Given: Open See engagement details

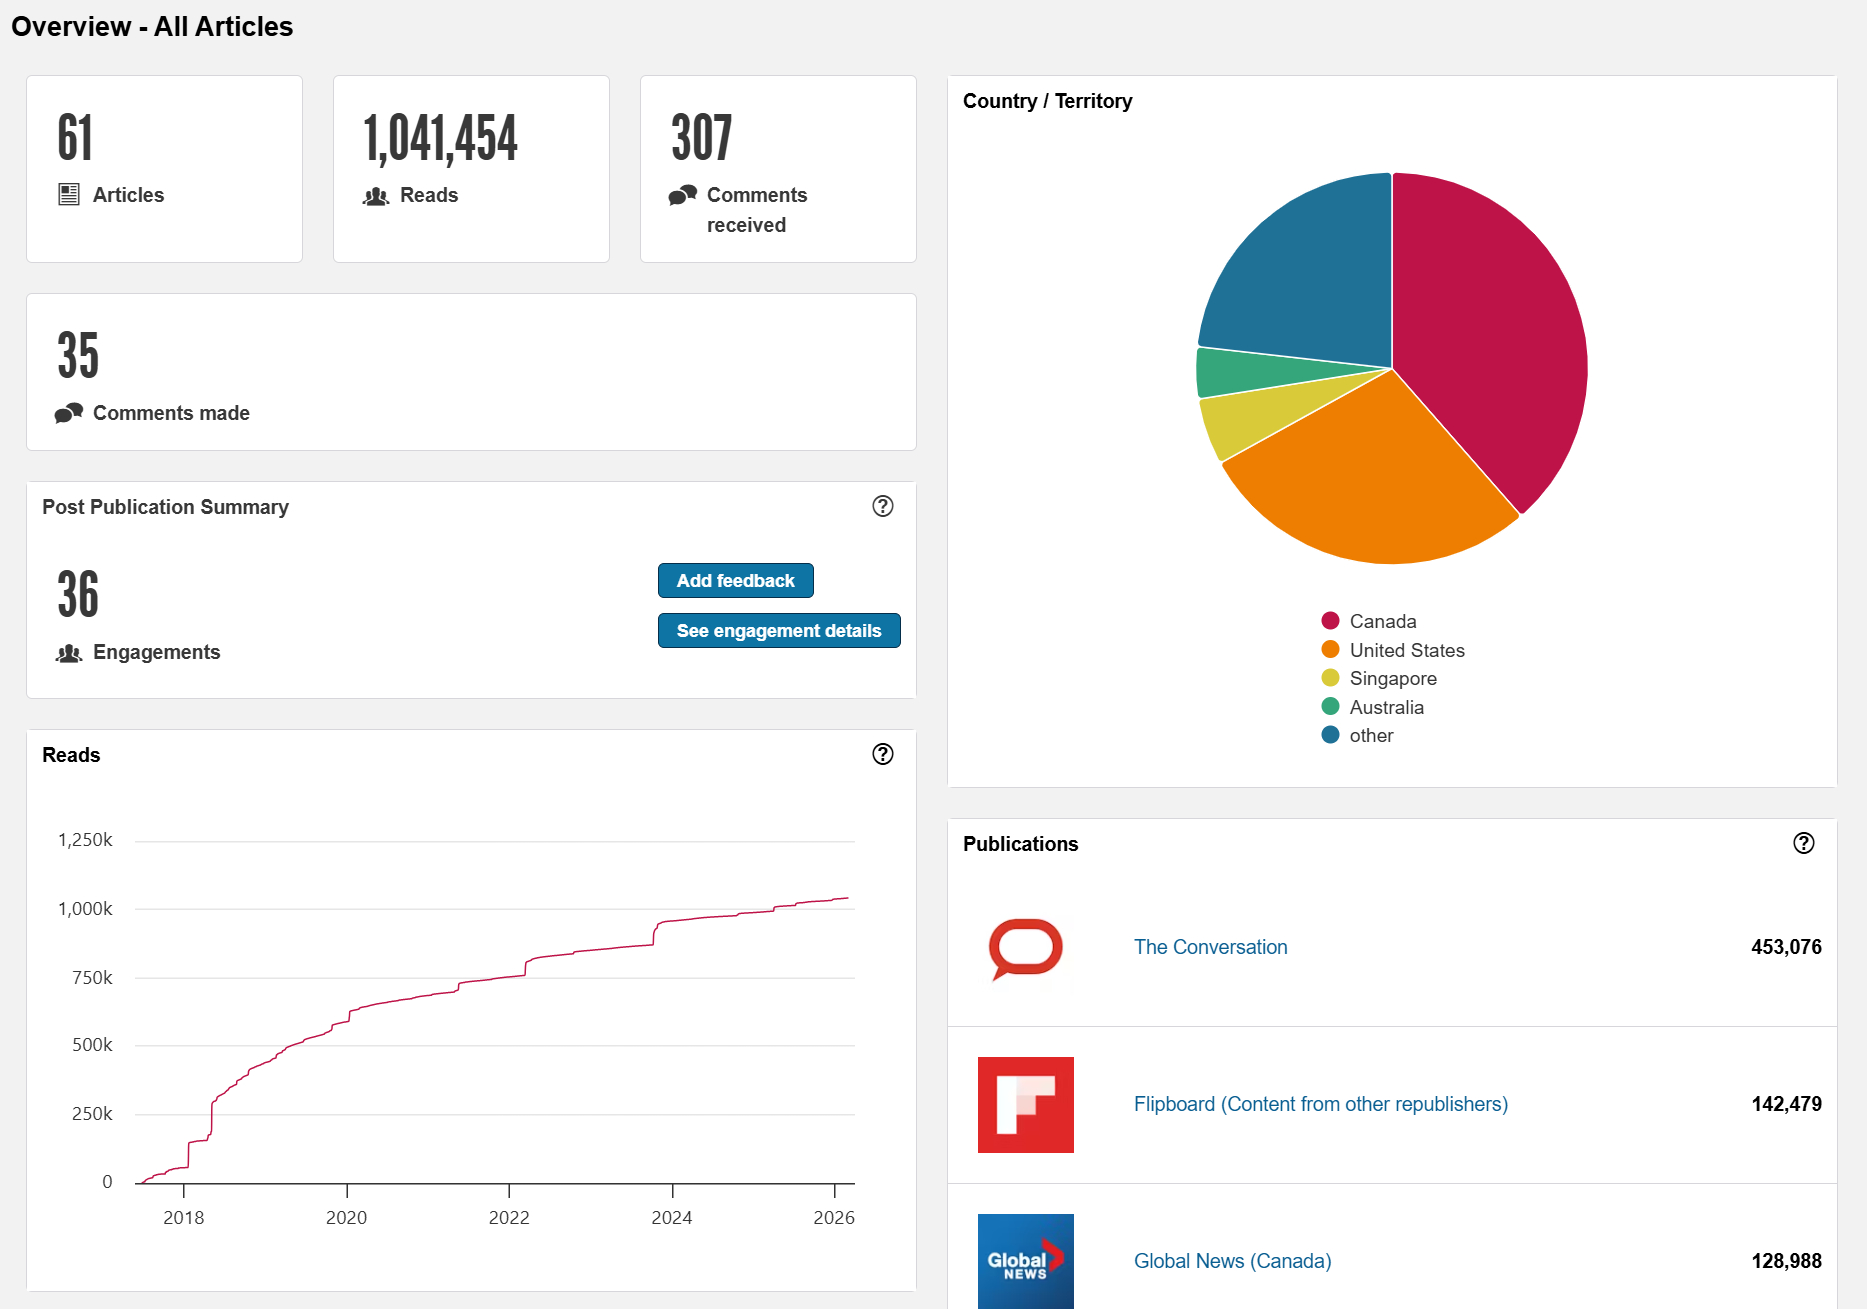Looking at the screenshot, I should click(x=778, y=631).
